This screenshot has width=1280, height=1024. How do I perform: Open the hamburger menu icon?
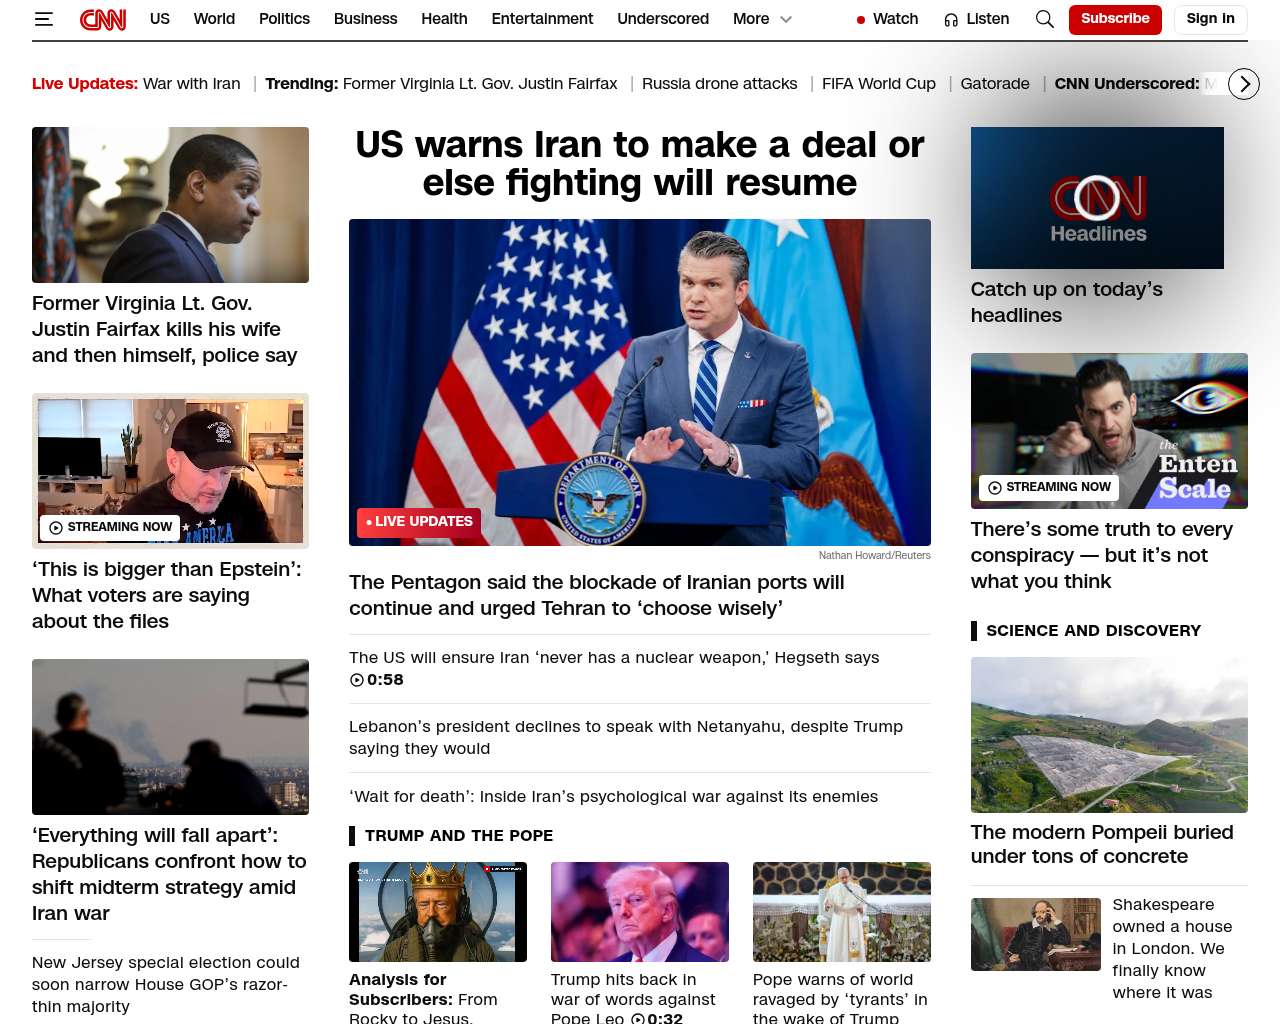coord(43,19)
